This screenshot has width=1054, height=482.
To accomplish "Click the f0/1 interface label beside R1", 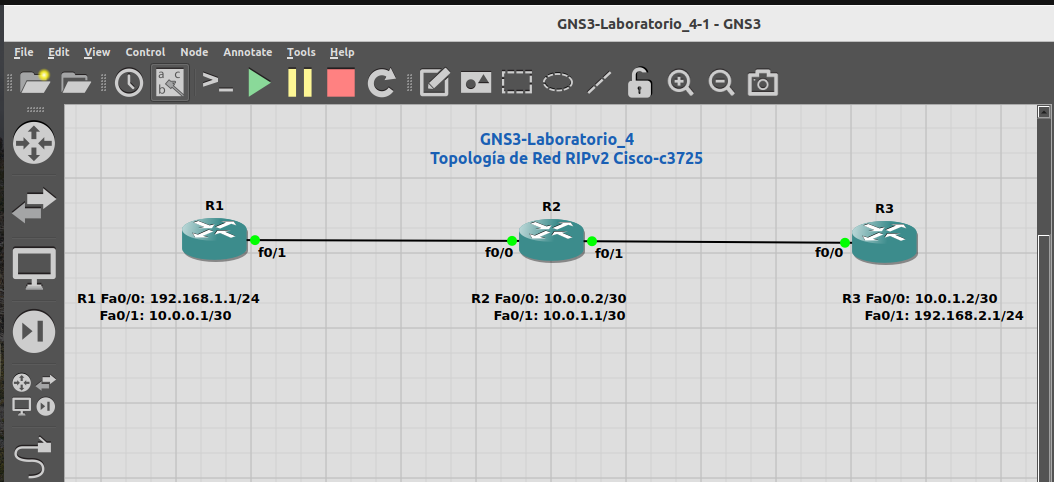I will pyautogui.click(x=272, y=253).
